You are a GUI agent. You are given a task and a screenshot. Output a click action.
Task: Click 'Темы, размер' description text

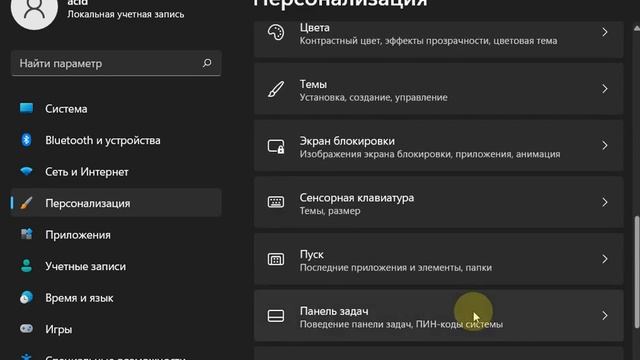[x=330, y=211]
